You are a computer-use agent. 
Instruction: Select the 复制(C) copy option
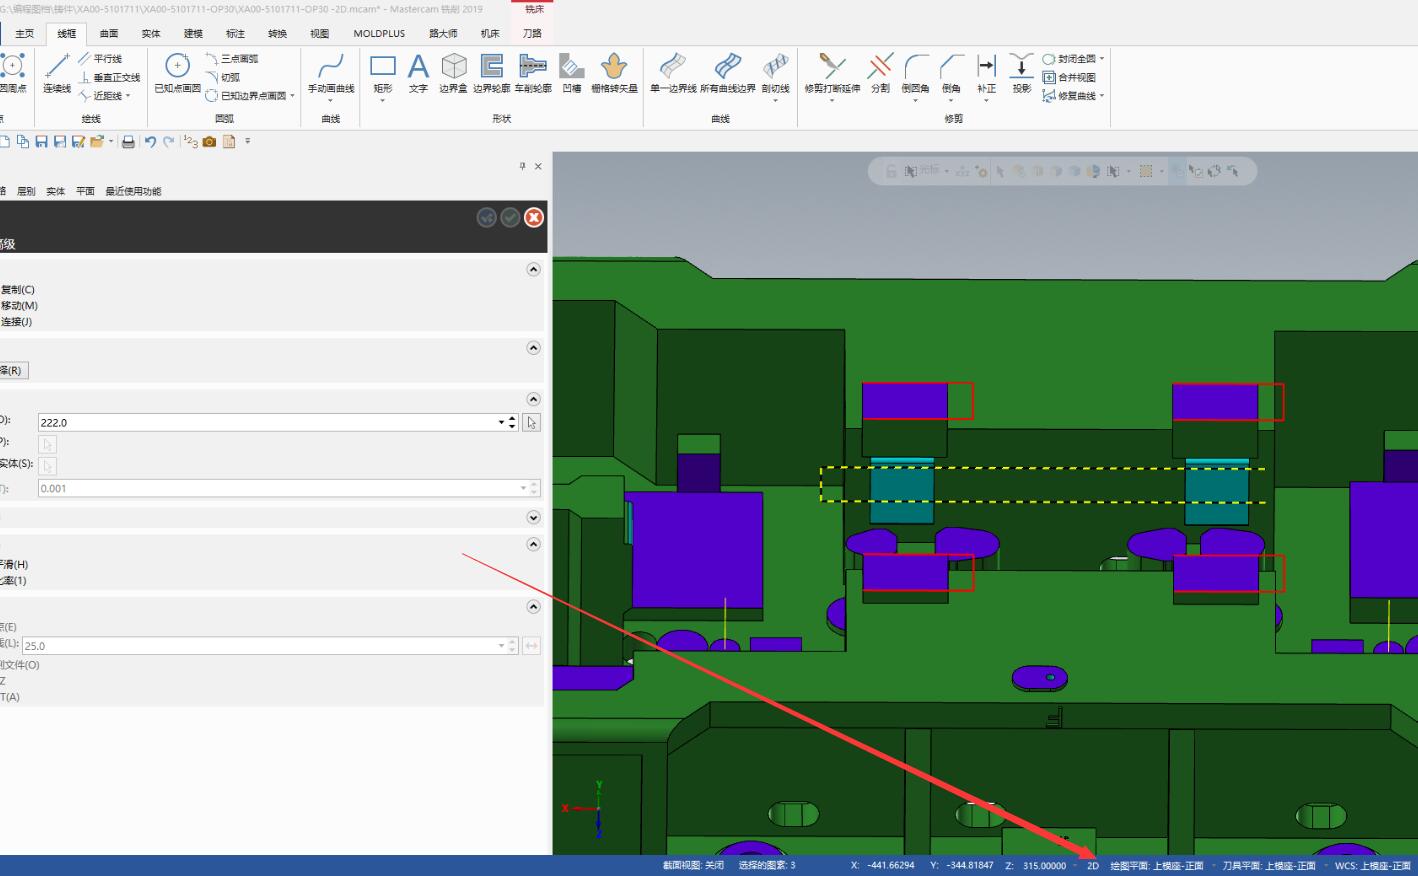[17, 290]
